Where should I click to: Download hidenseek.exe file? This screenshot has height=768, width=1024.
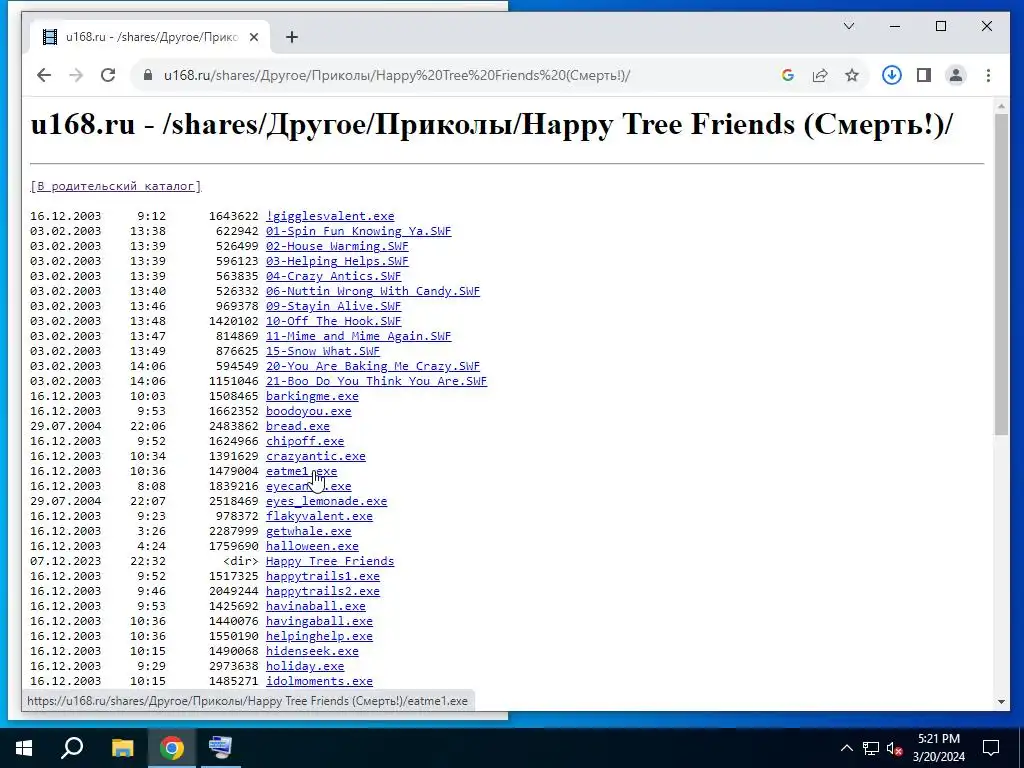[312, 652]
